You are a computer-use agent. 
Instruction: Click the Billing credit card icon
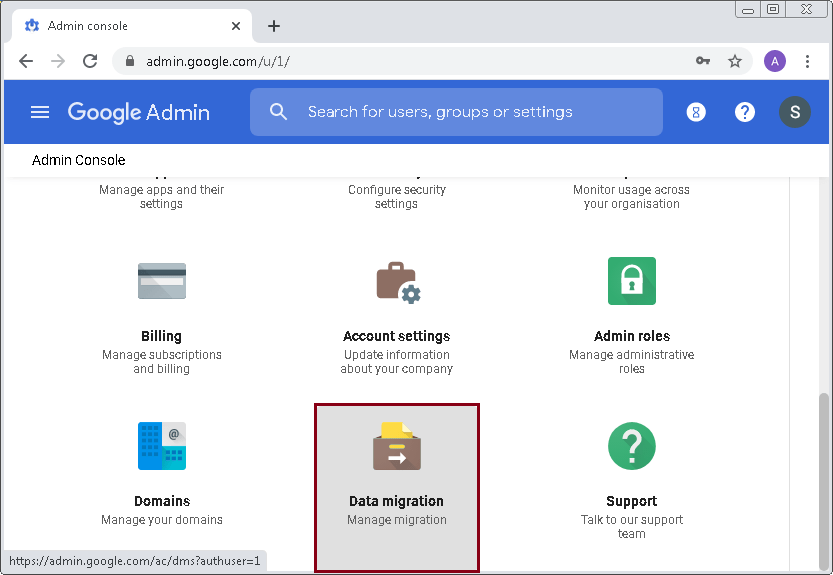click(x=162, y=281)
